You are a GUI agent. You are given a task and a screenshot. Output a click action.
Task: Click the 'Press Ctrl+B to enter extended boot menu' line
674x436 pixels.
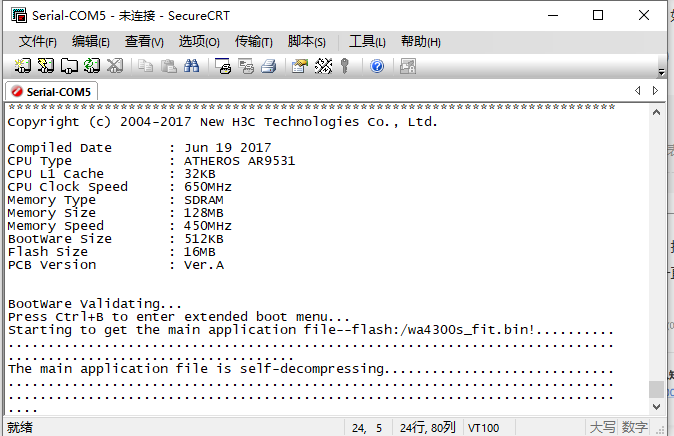179,317
